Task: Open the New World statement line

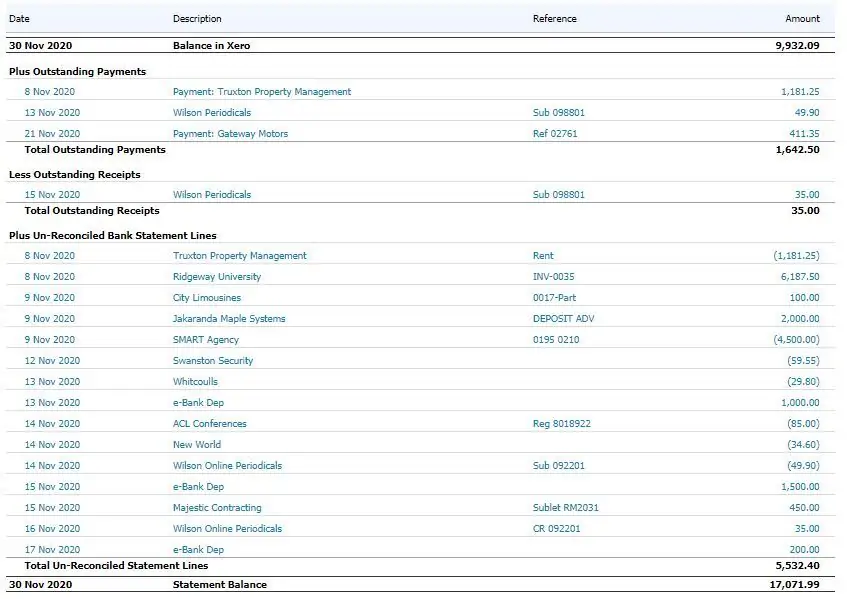Action: coord(197,446)
